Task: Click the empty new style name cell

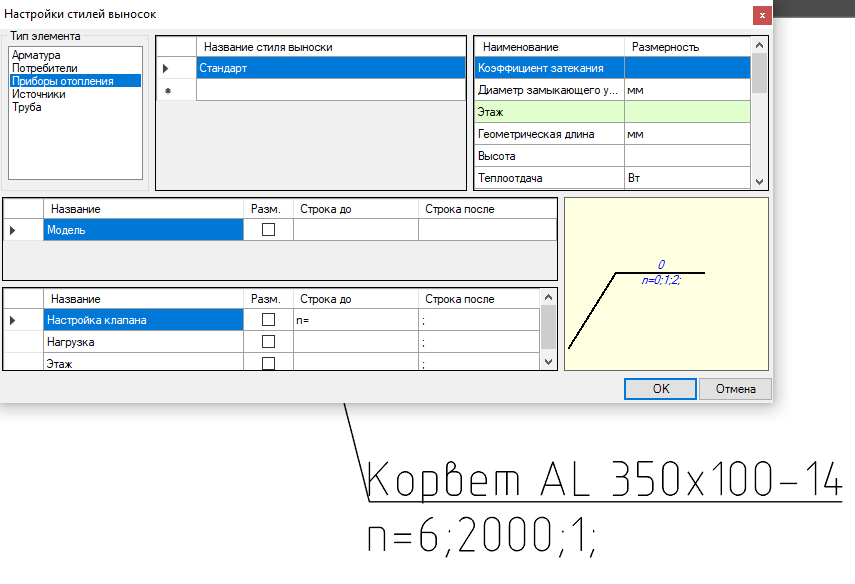Action: tap(331, 90)
